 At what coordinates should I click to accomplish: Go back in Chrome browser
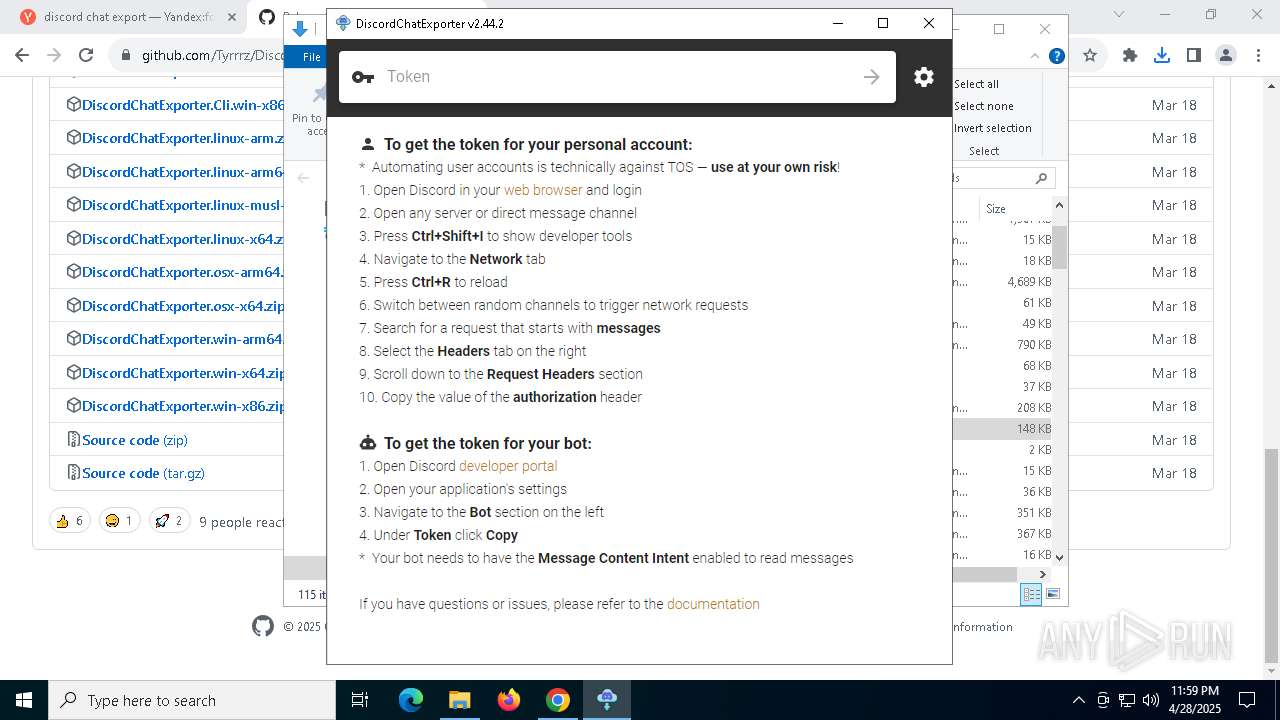click(x=22, y=56)
